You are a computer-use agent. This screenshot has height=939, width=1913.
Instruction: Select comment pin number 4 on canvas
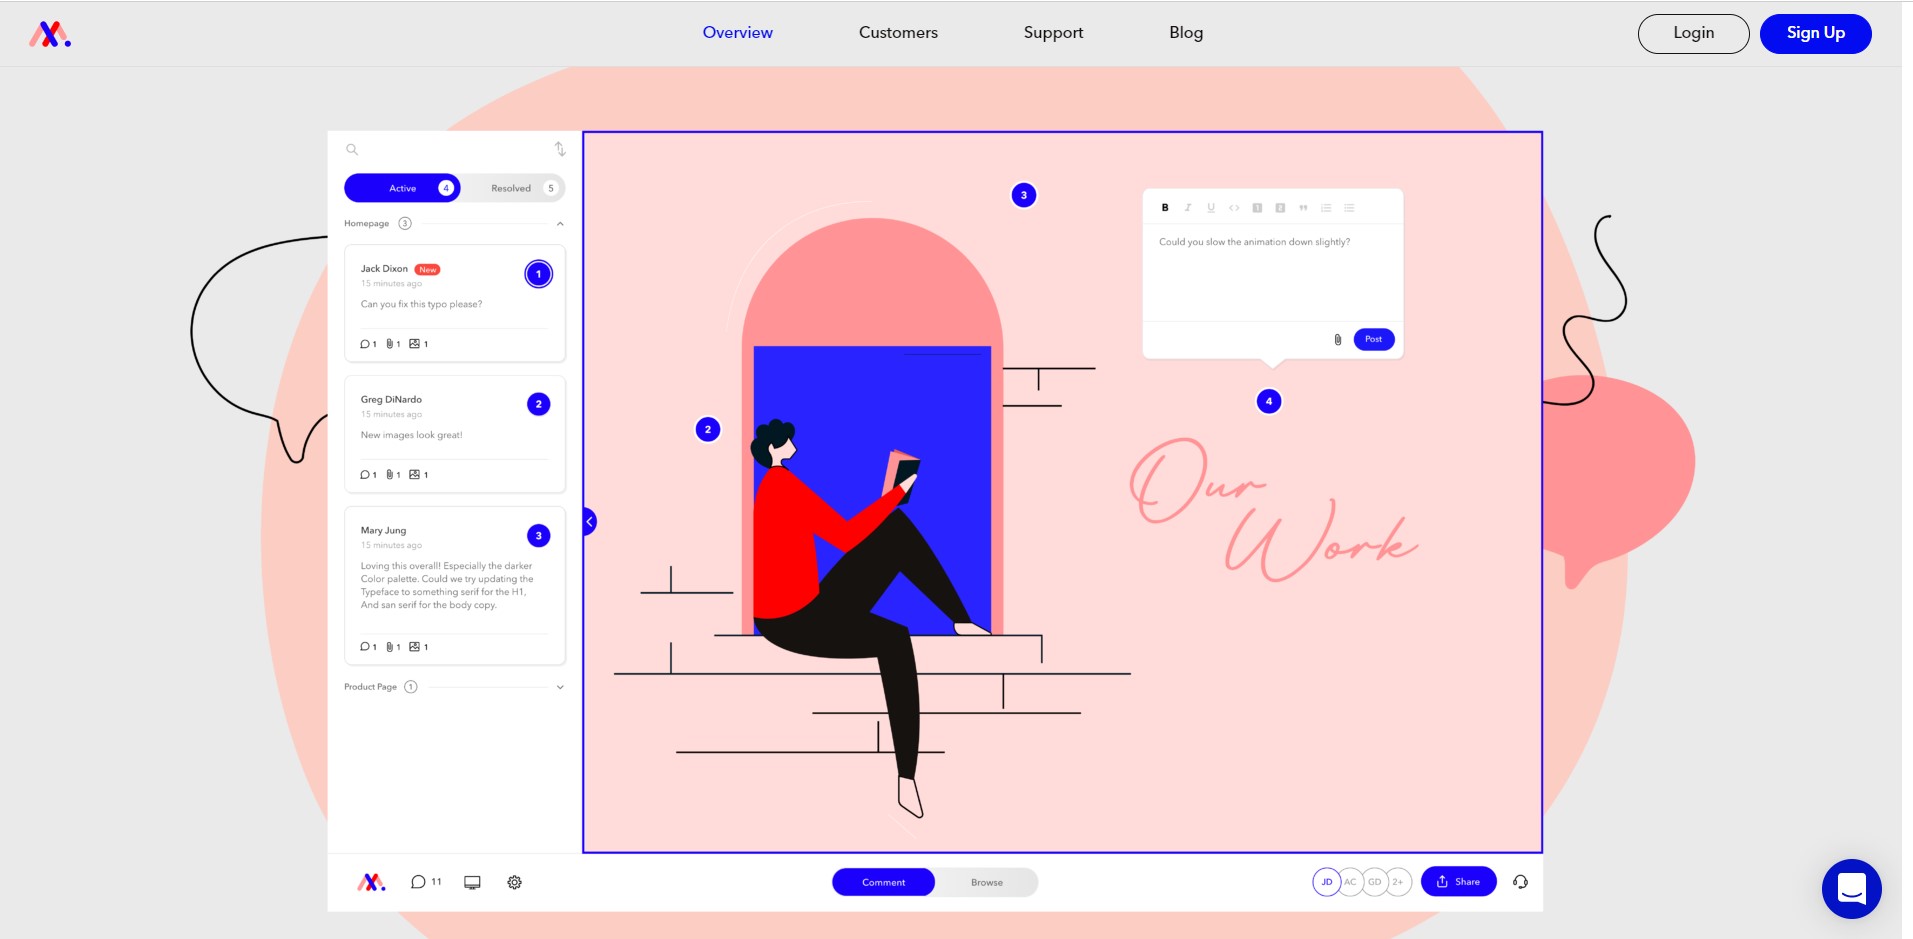pyautogui.click(x=1269, y=401)
